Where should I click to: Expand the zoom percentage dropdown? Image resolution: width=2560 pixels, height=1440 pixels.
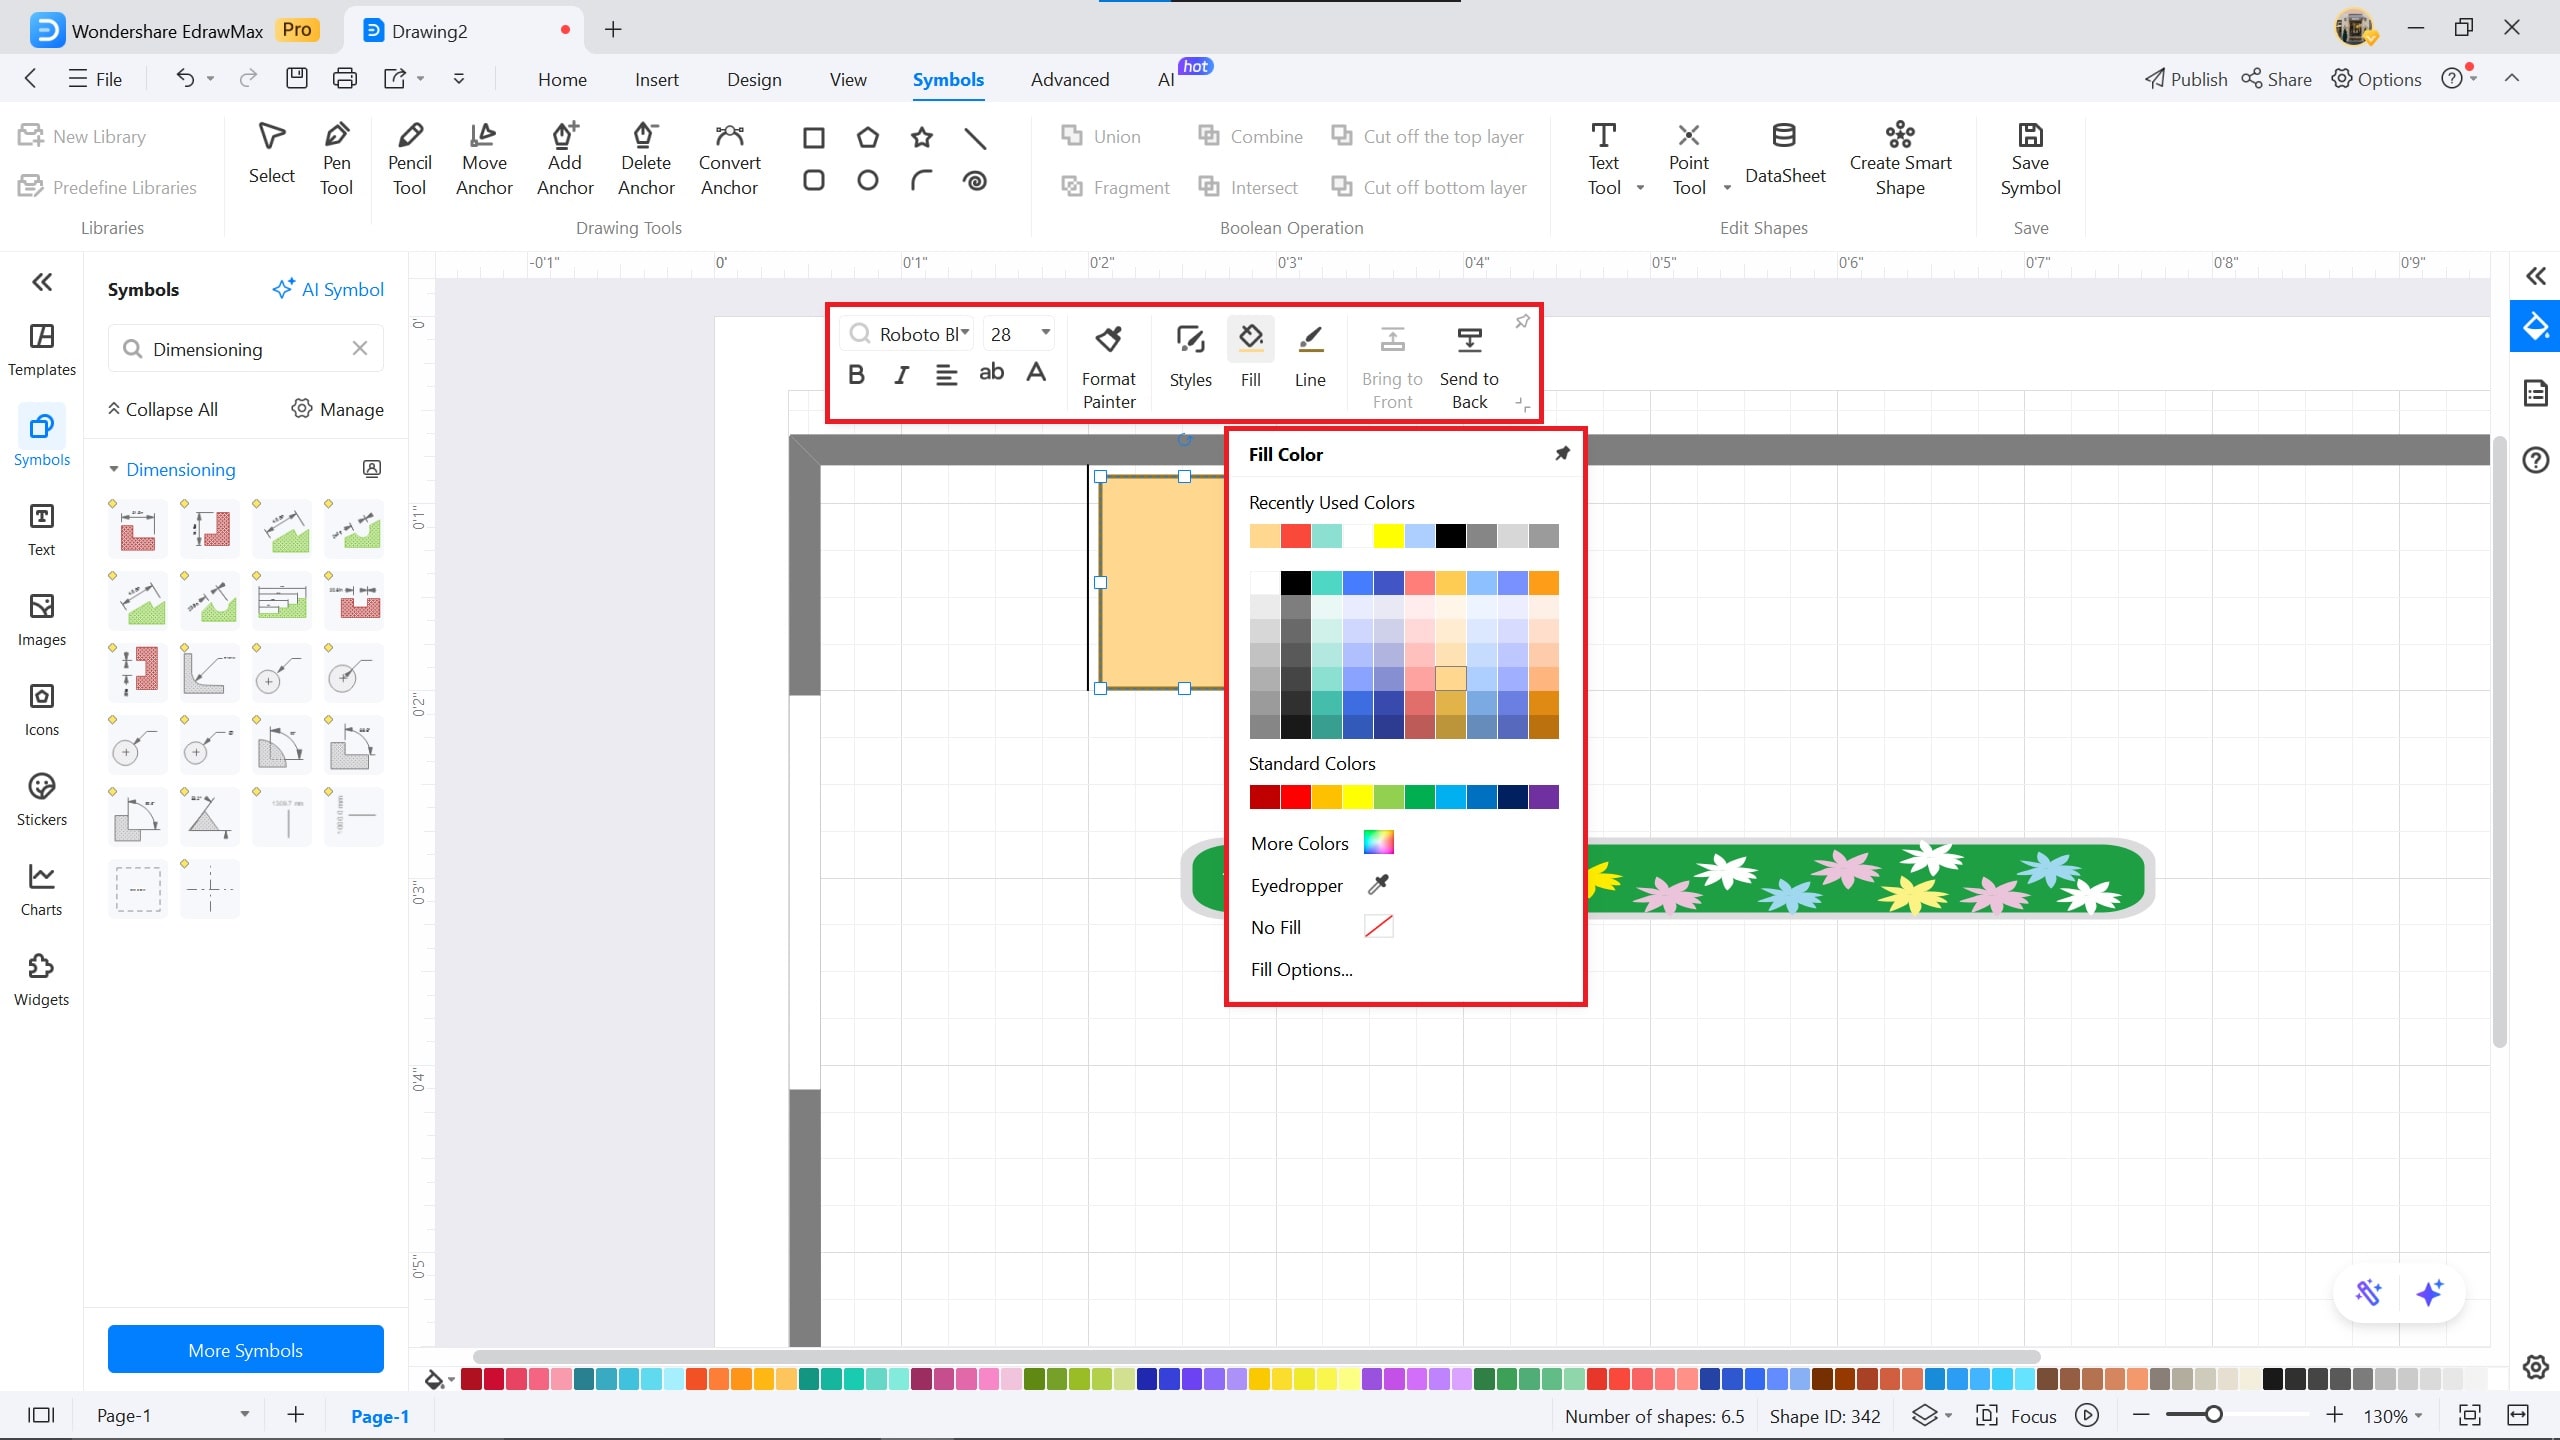pyautogui.click(x=2418, y=1416)
